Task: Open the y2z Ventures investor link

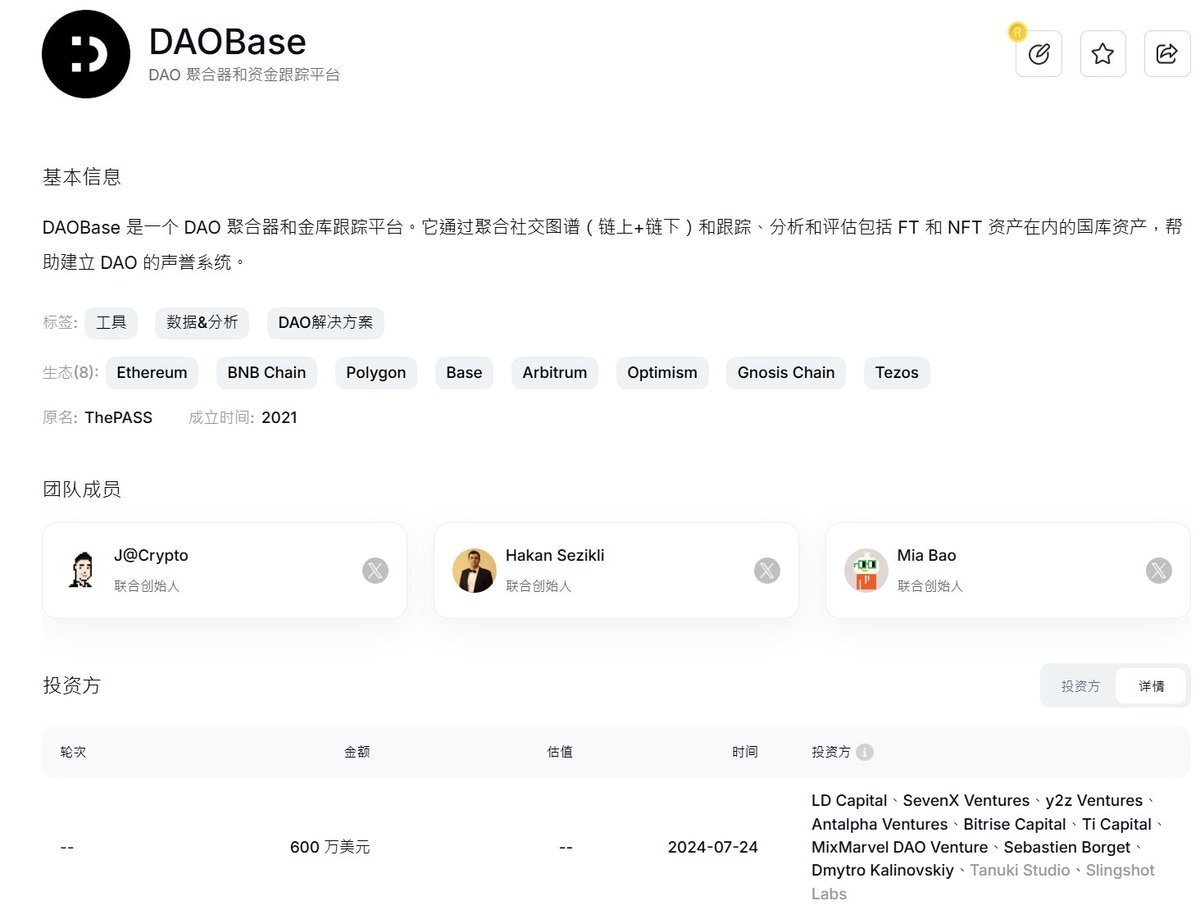Action: 1094,800
